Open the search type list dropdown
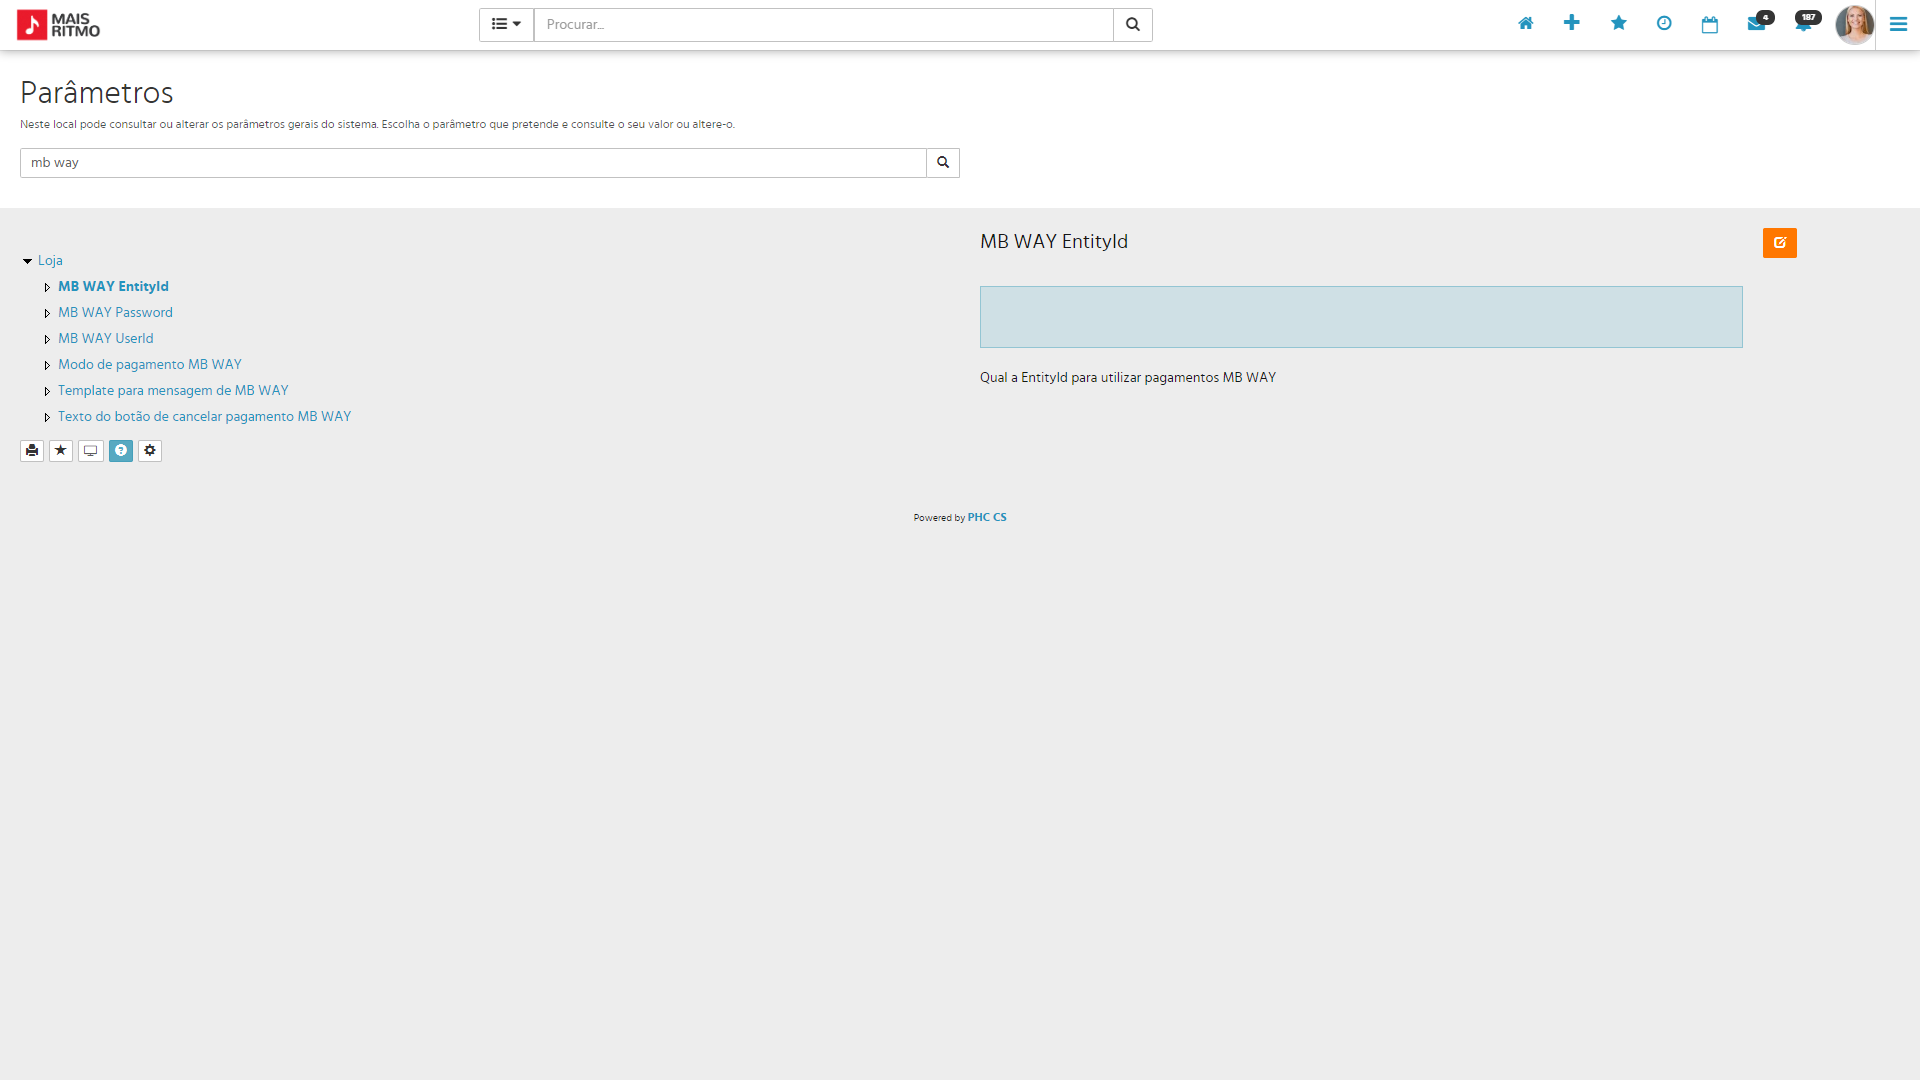1920x1080 pixels. tap(506, 25)
